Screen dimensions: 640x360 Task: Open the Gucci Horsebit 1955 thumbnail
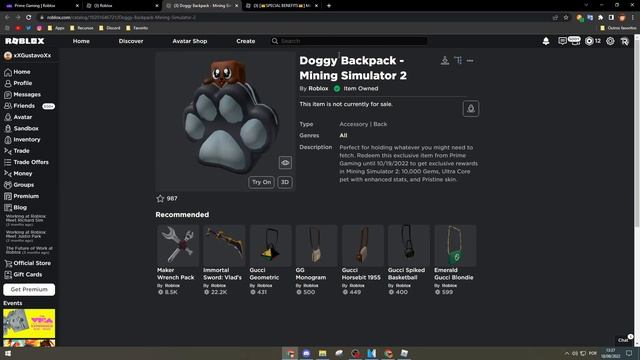362,245
